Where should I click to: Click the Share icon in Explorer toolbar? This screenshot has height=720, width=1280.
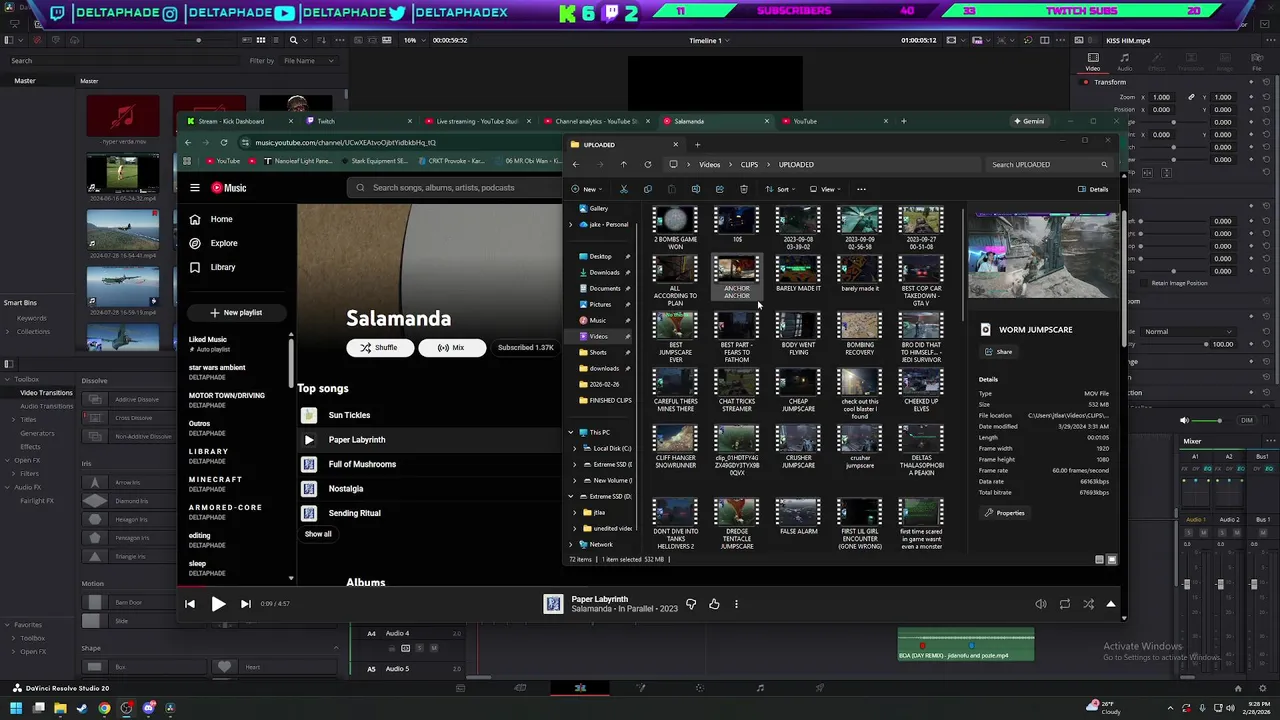(720, 189)
